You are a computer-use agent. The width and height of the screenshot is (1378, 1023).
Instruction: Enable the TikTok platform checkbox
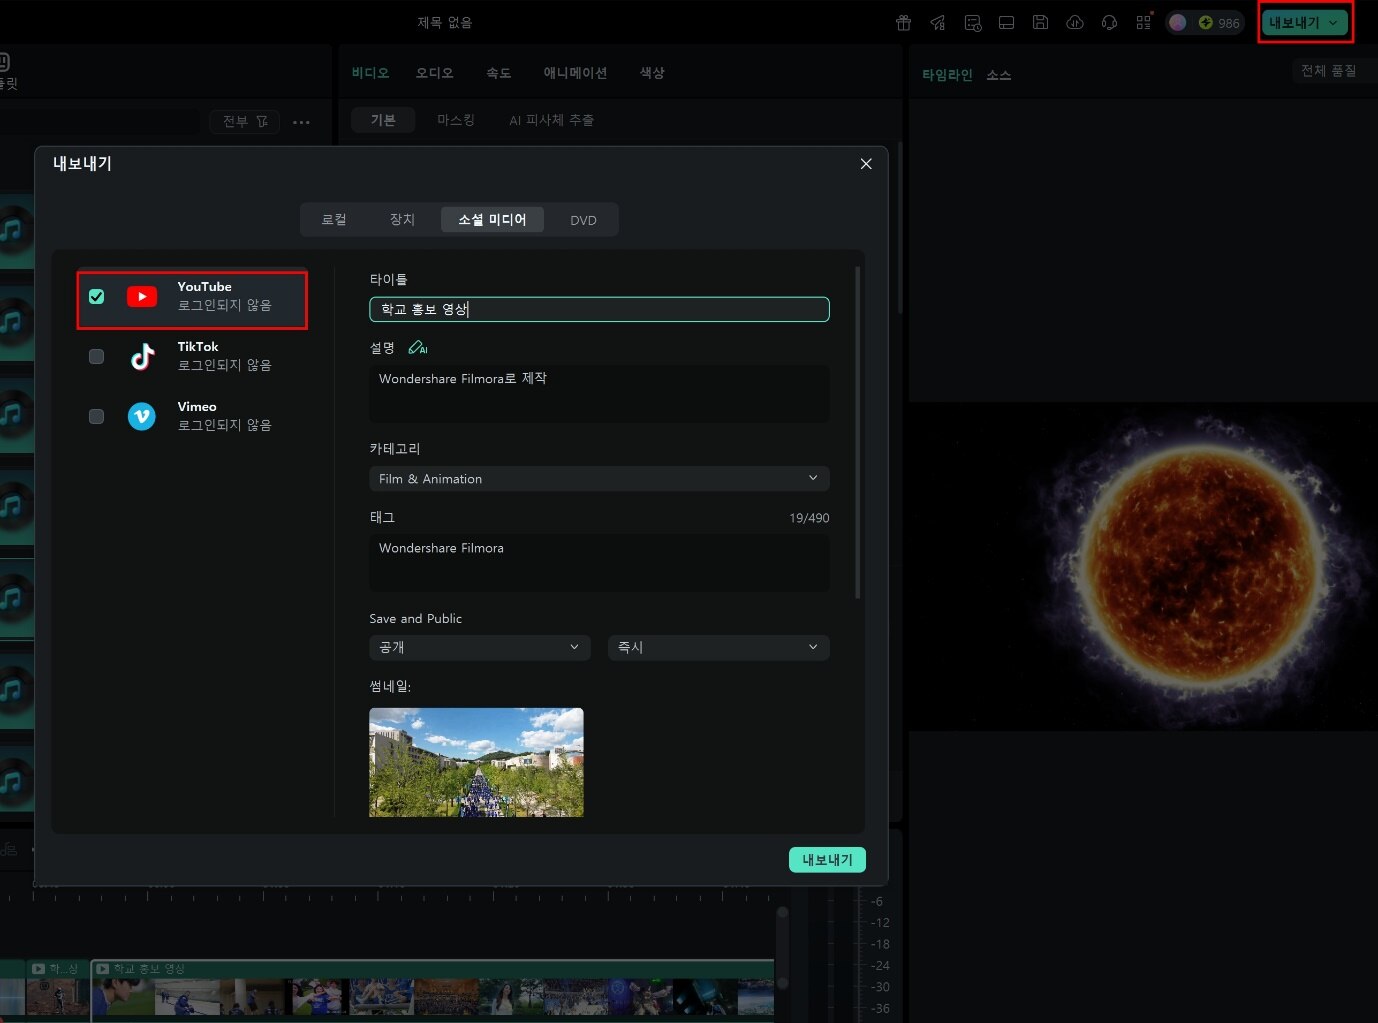(x=97, y=356)
